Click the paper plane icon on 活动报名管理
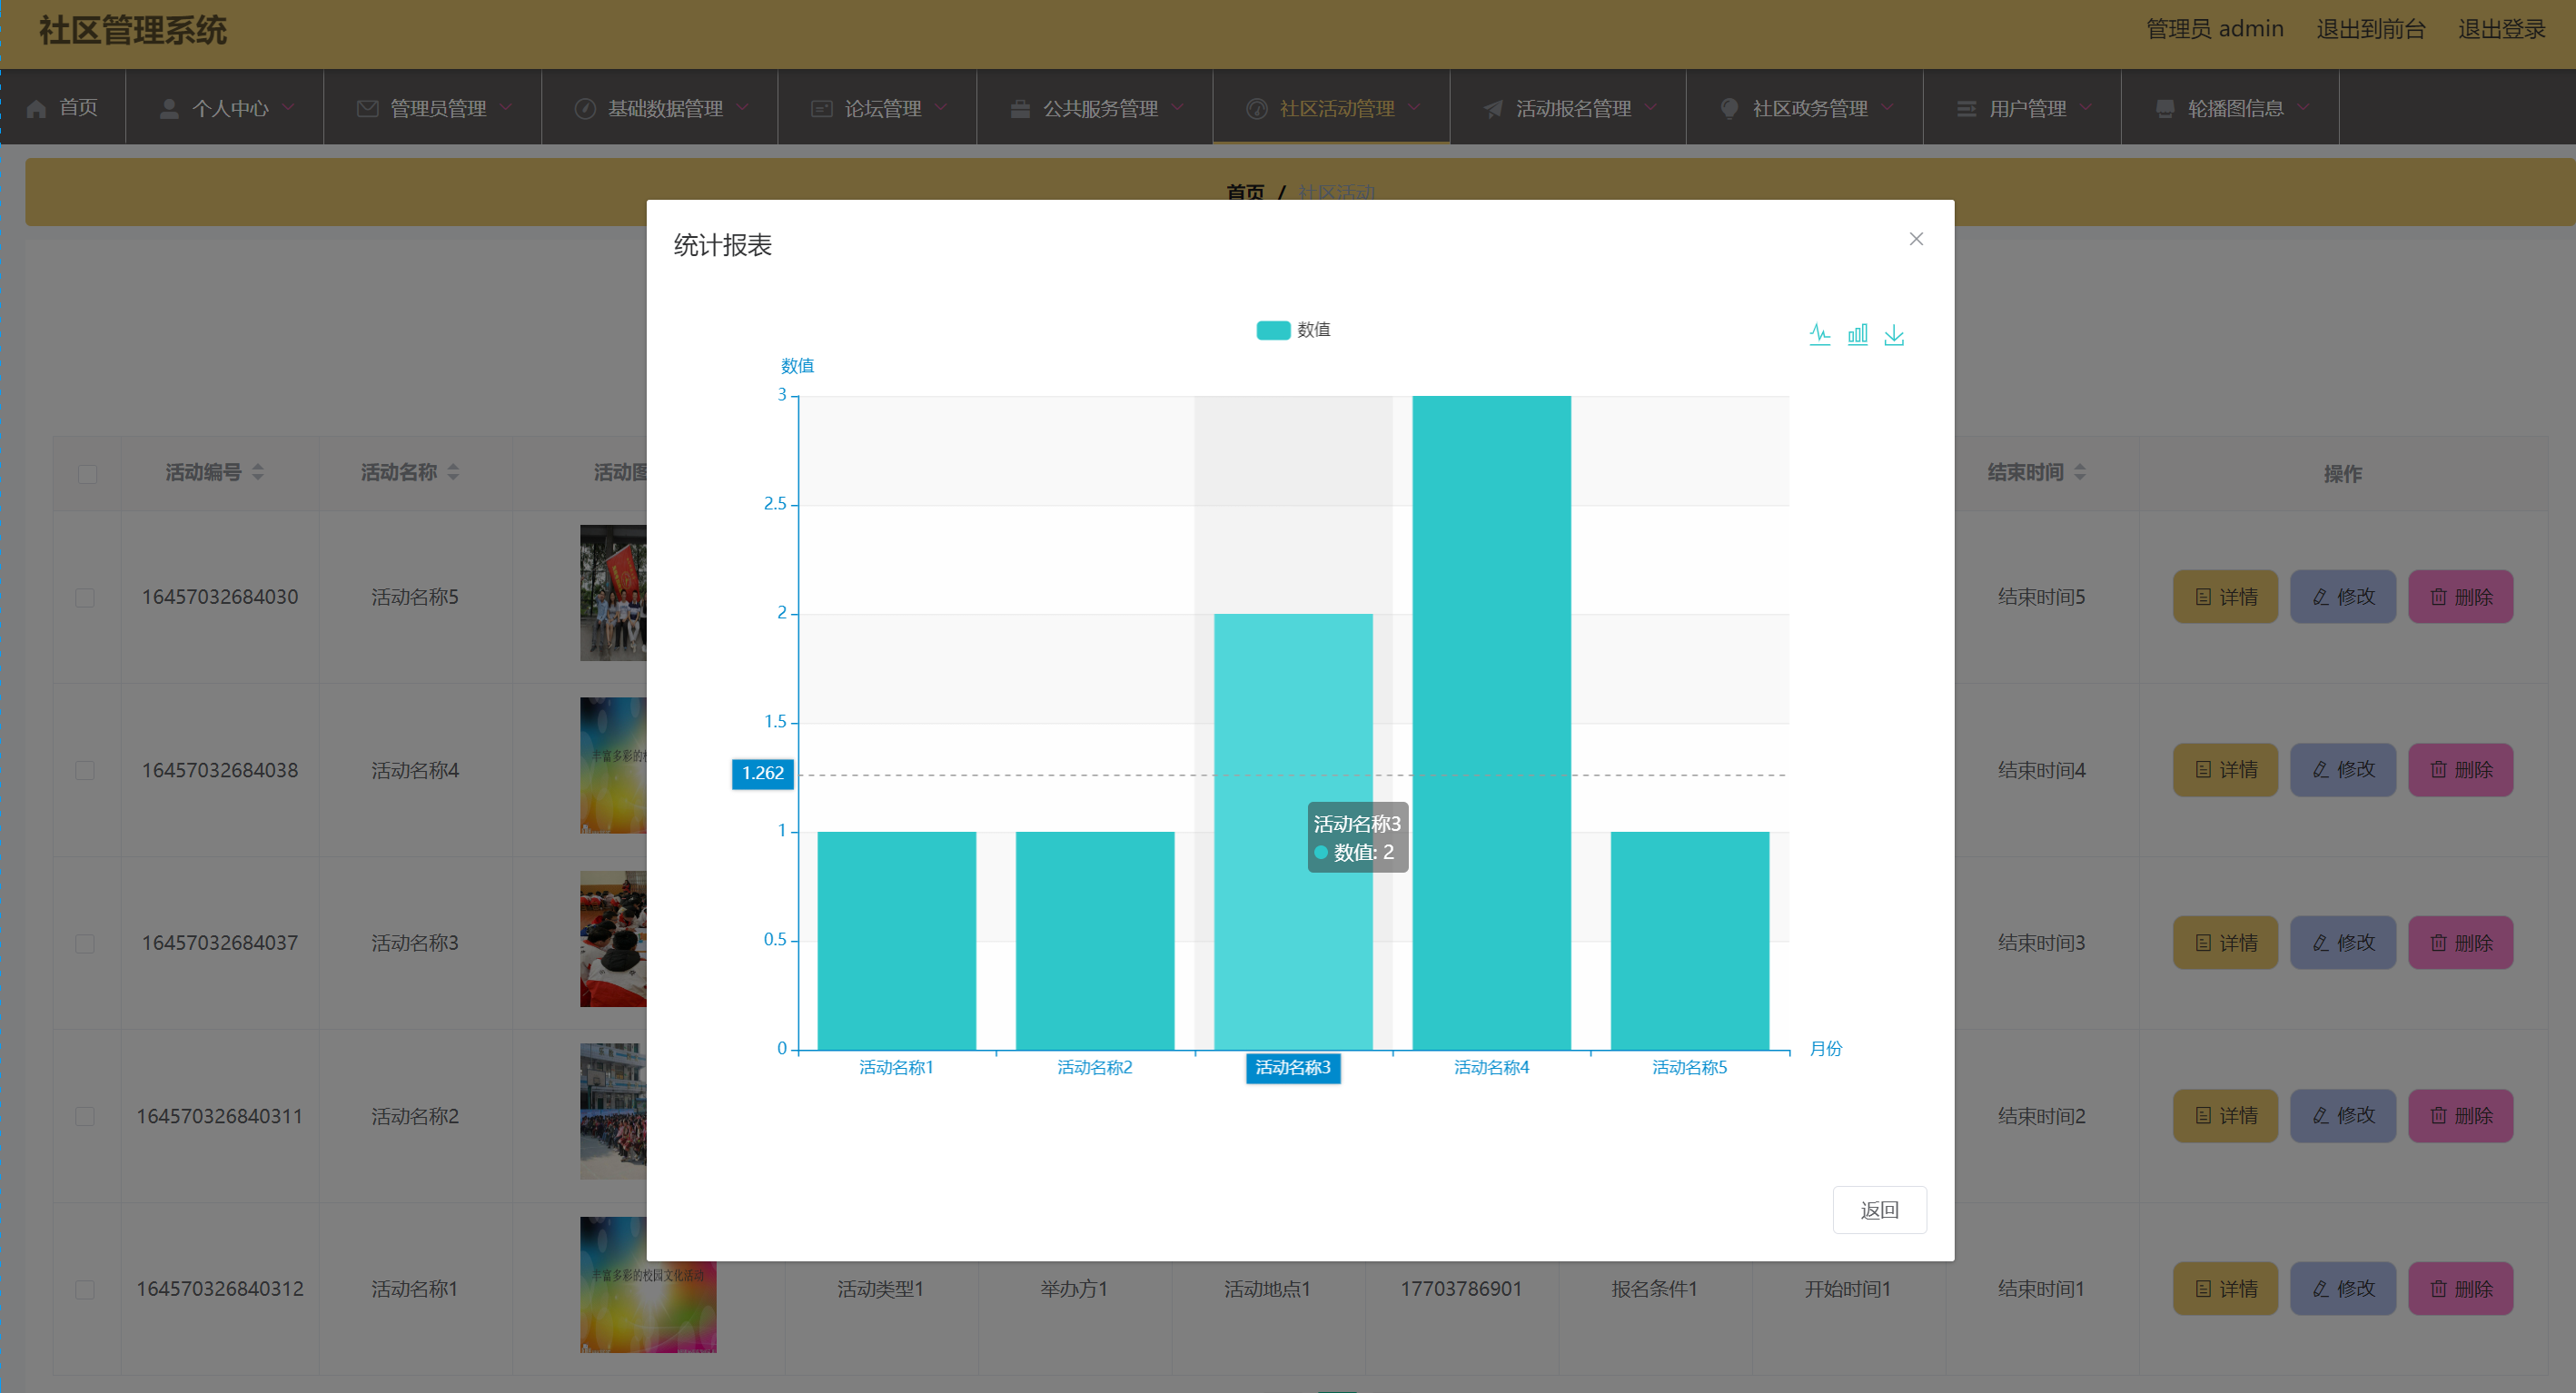Viewport: 2576px width, 1393px height. point(1492,108)
